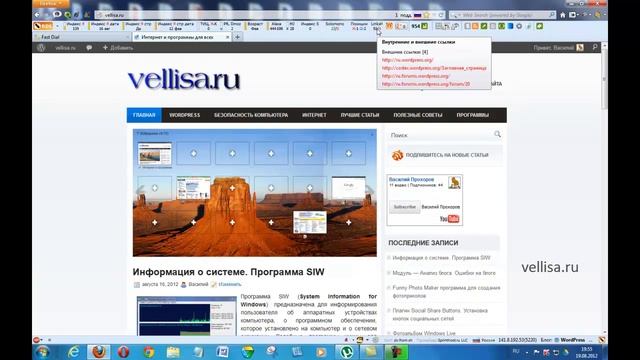Click the RDS bar orange logo button
Image resolution: width=640 pixels, height=360 pixels.
(x=43, y=26)
